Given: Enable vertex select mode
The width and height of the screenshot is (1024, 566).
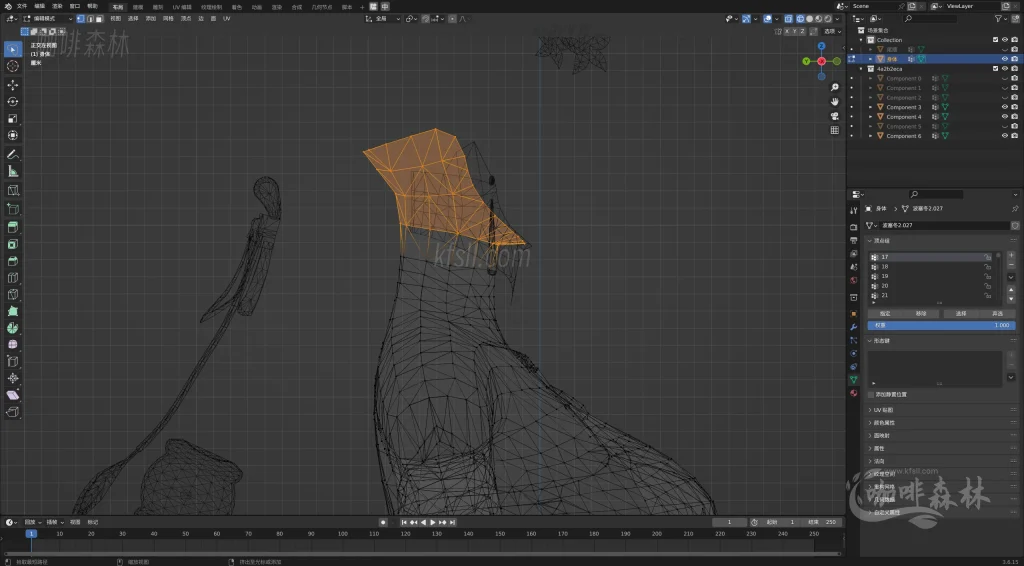Looking at the screenshot, I should pos(81,19).
